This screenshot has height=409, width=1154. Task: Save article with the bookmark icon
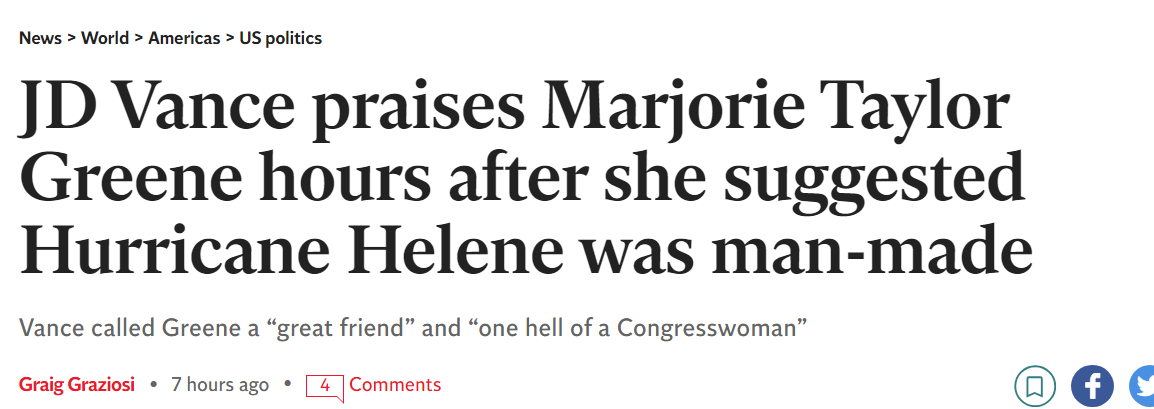[1035, 385]
